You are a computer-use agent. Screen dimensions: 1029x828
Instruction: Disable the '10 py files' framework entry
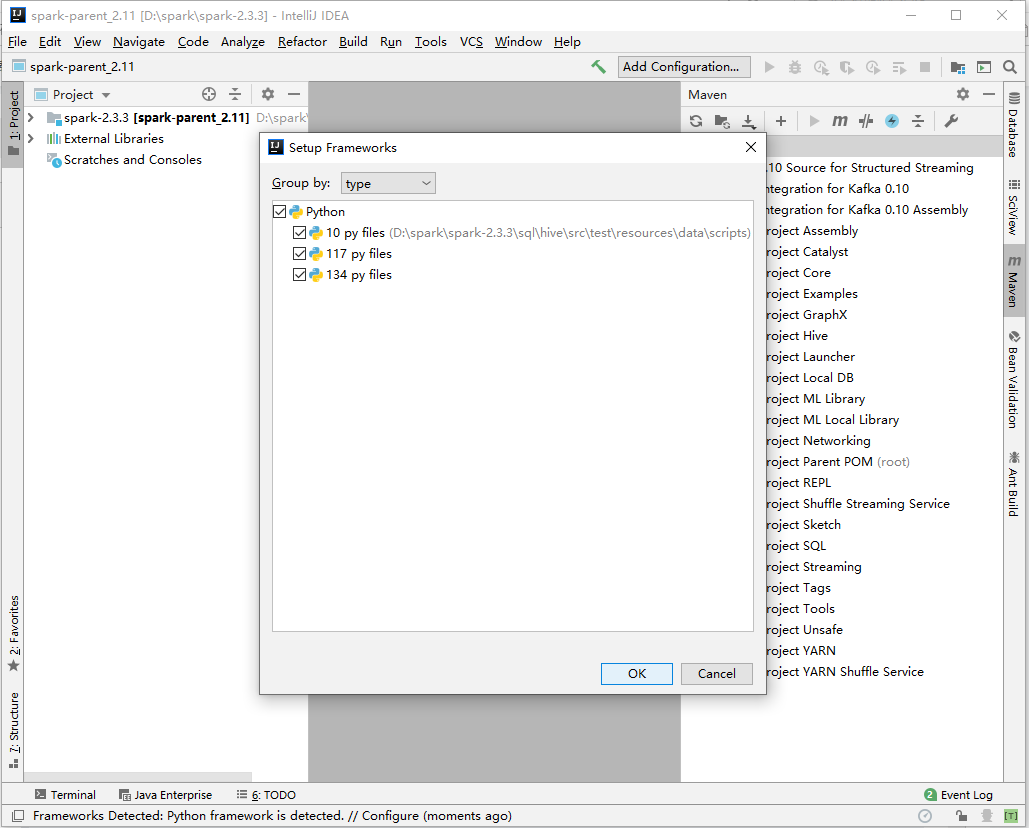tap(298, 232)
